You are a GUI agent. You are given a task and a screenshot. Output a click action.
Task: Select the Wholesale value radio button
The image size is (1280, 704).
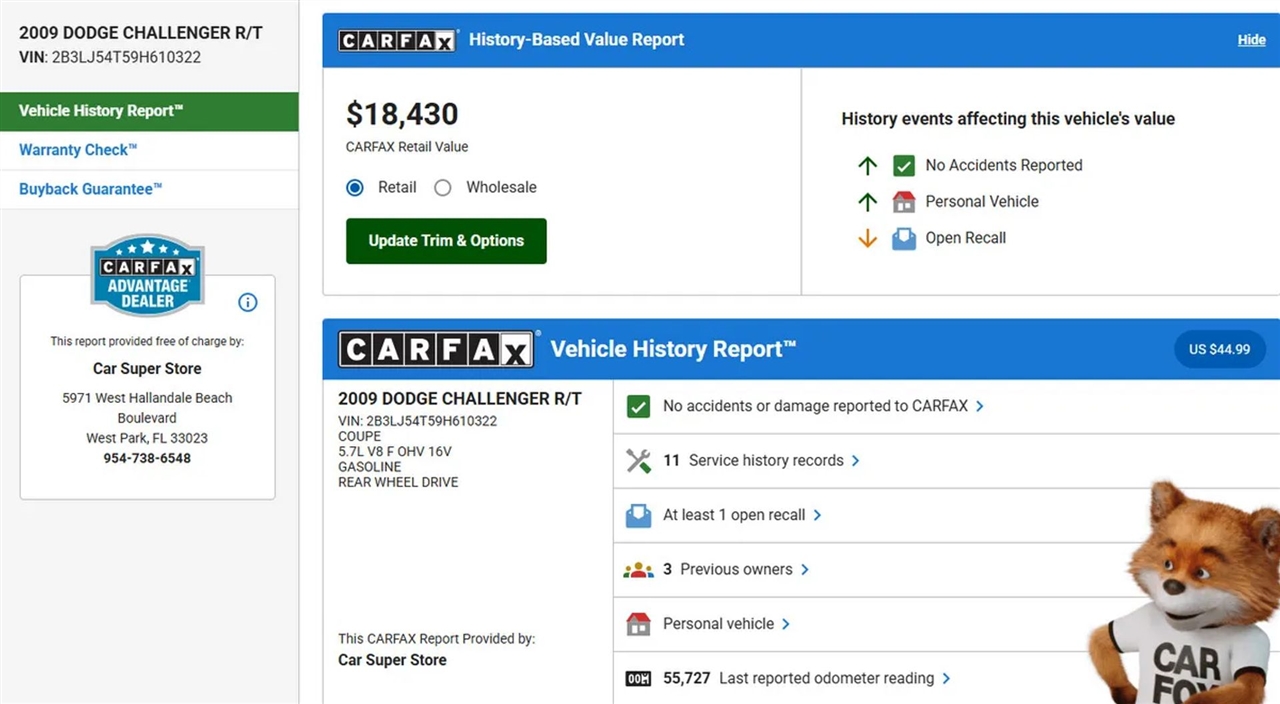[443, 188]
